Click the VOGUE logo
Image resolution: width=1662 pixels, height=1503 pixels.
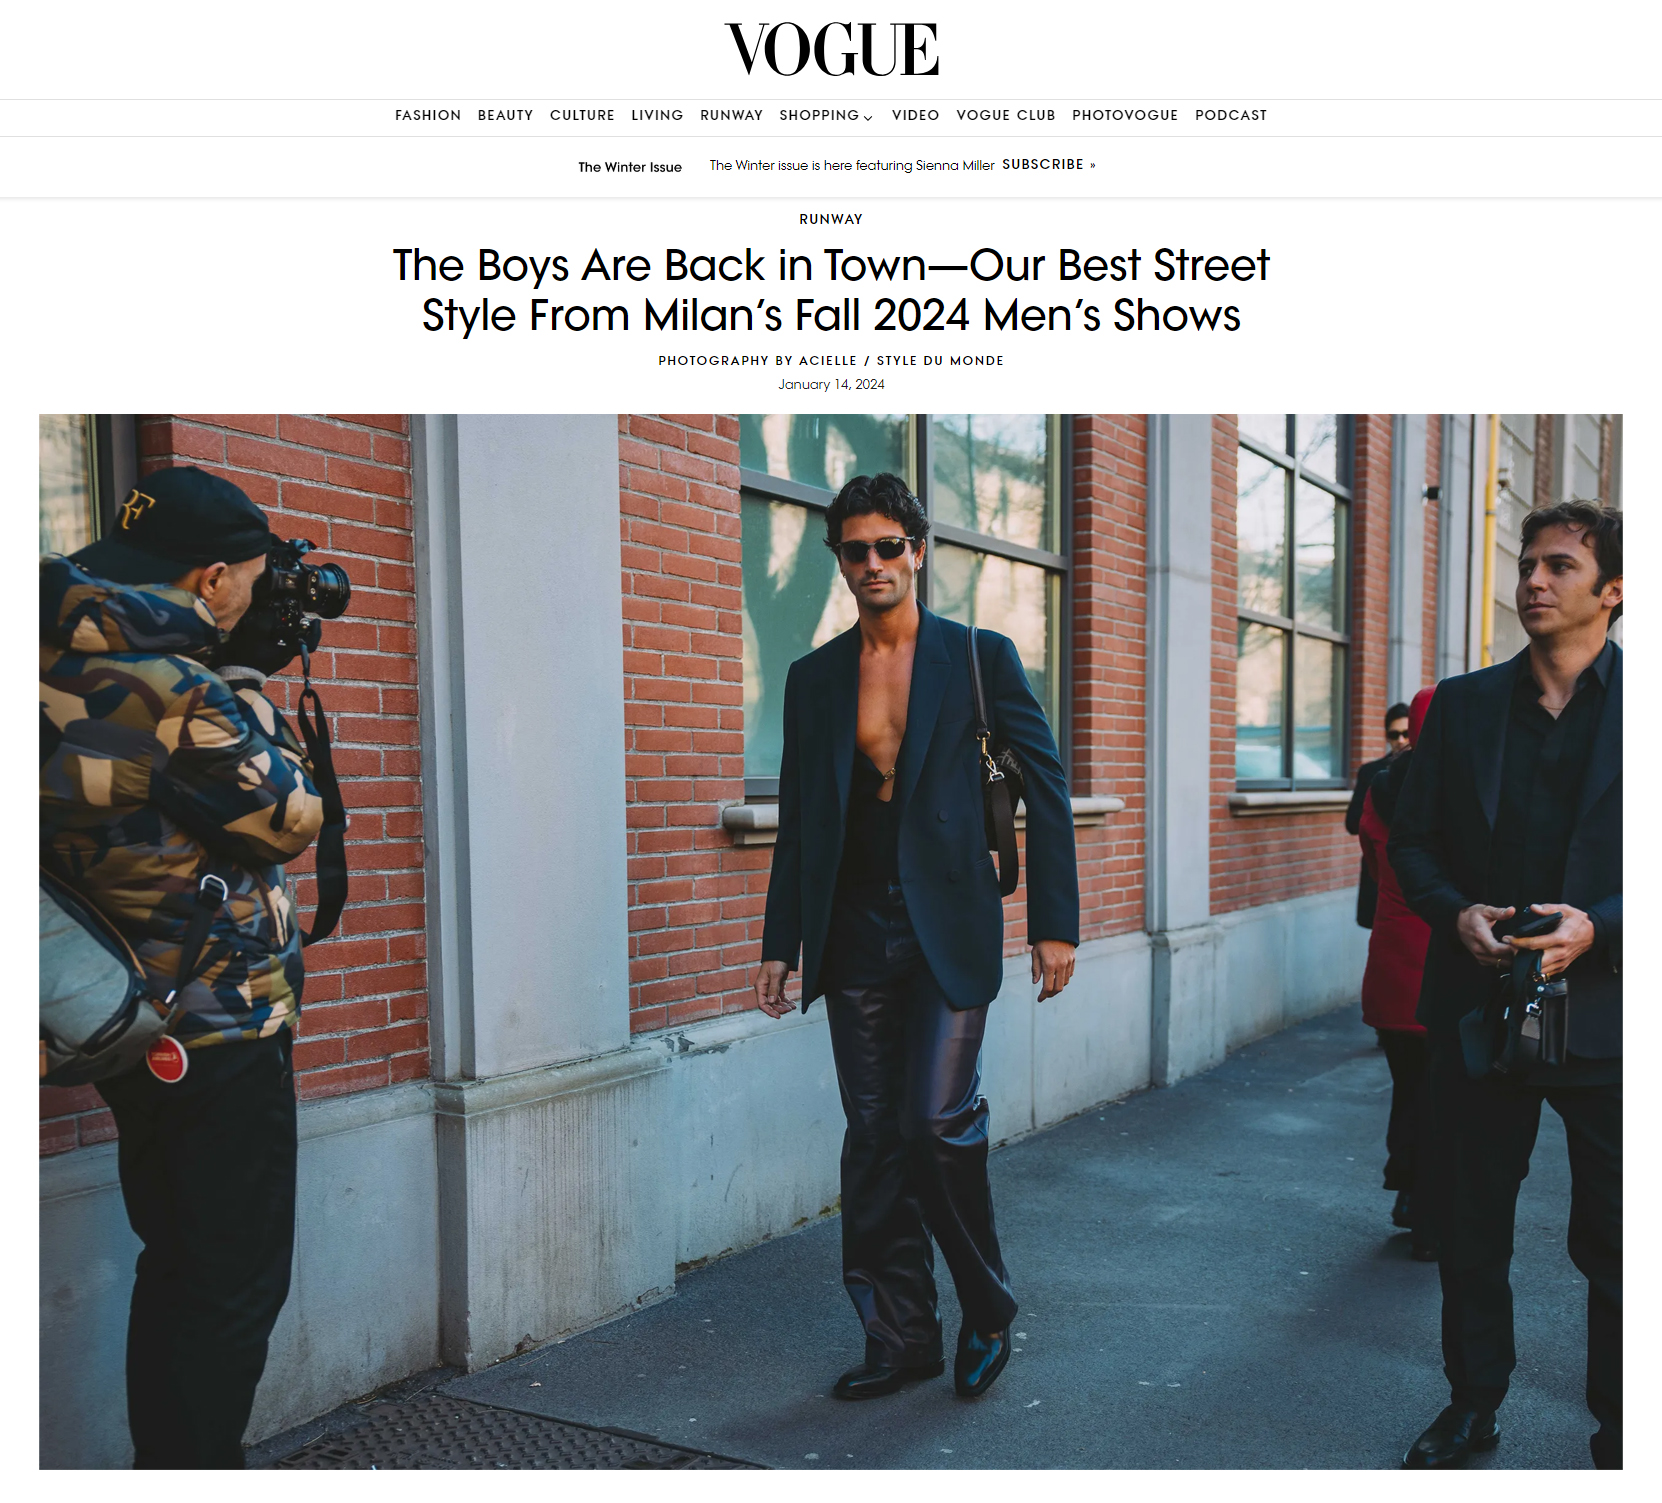coord(831,49)
